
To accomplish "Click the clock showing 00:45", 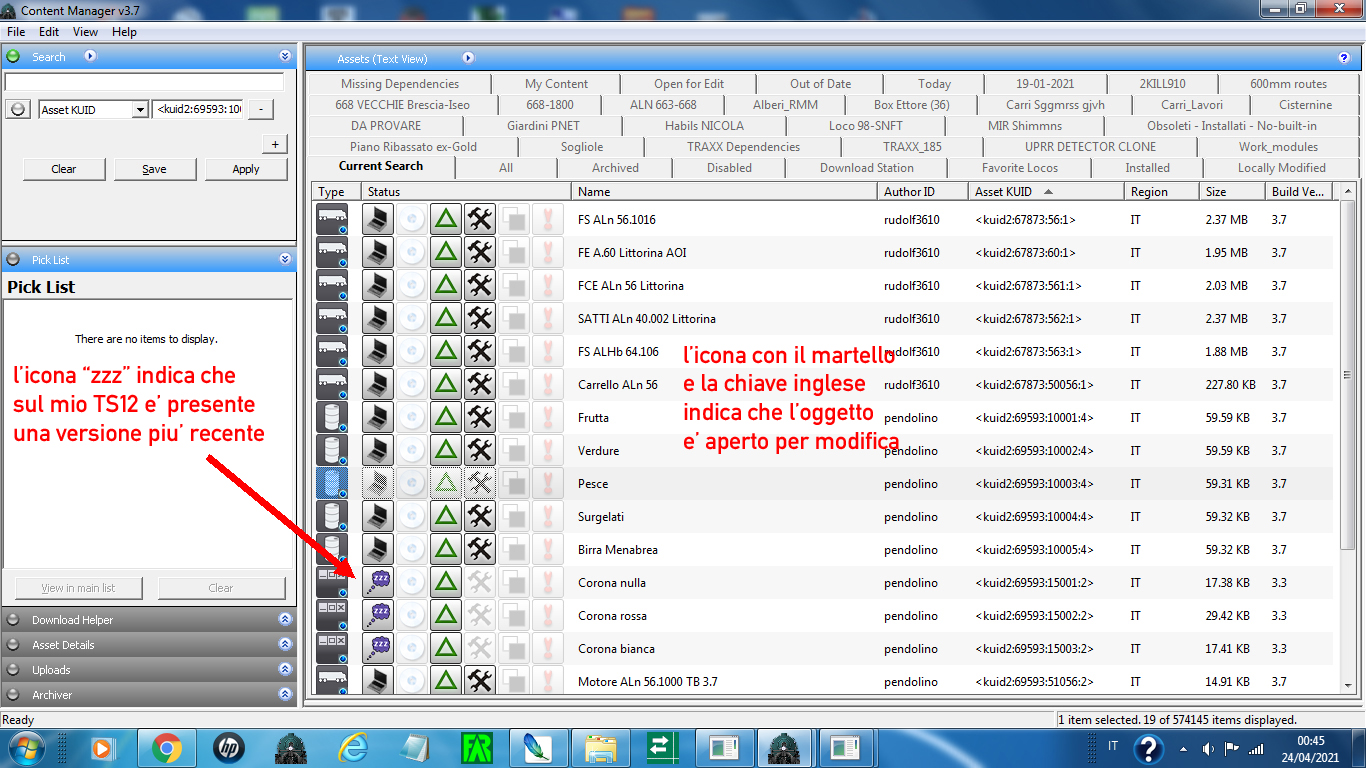I will pyautogui.click(x=1311, y=741).
